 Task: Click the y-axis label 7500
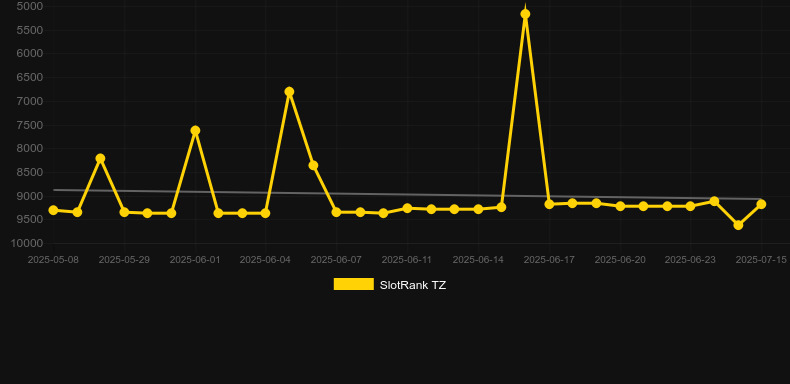coord(29,124)
